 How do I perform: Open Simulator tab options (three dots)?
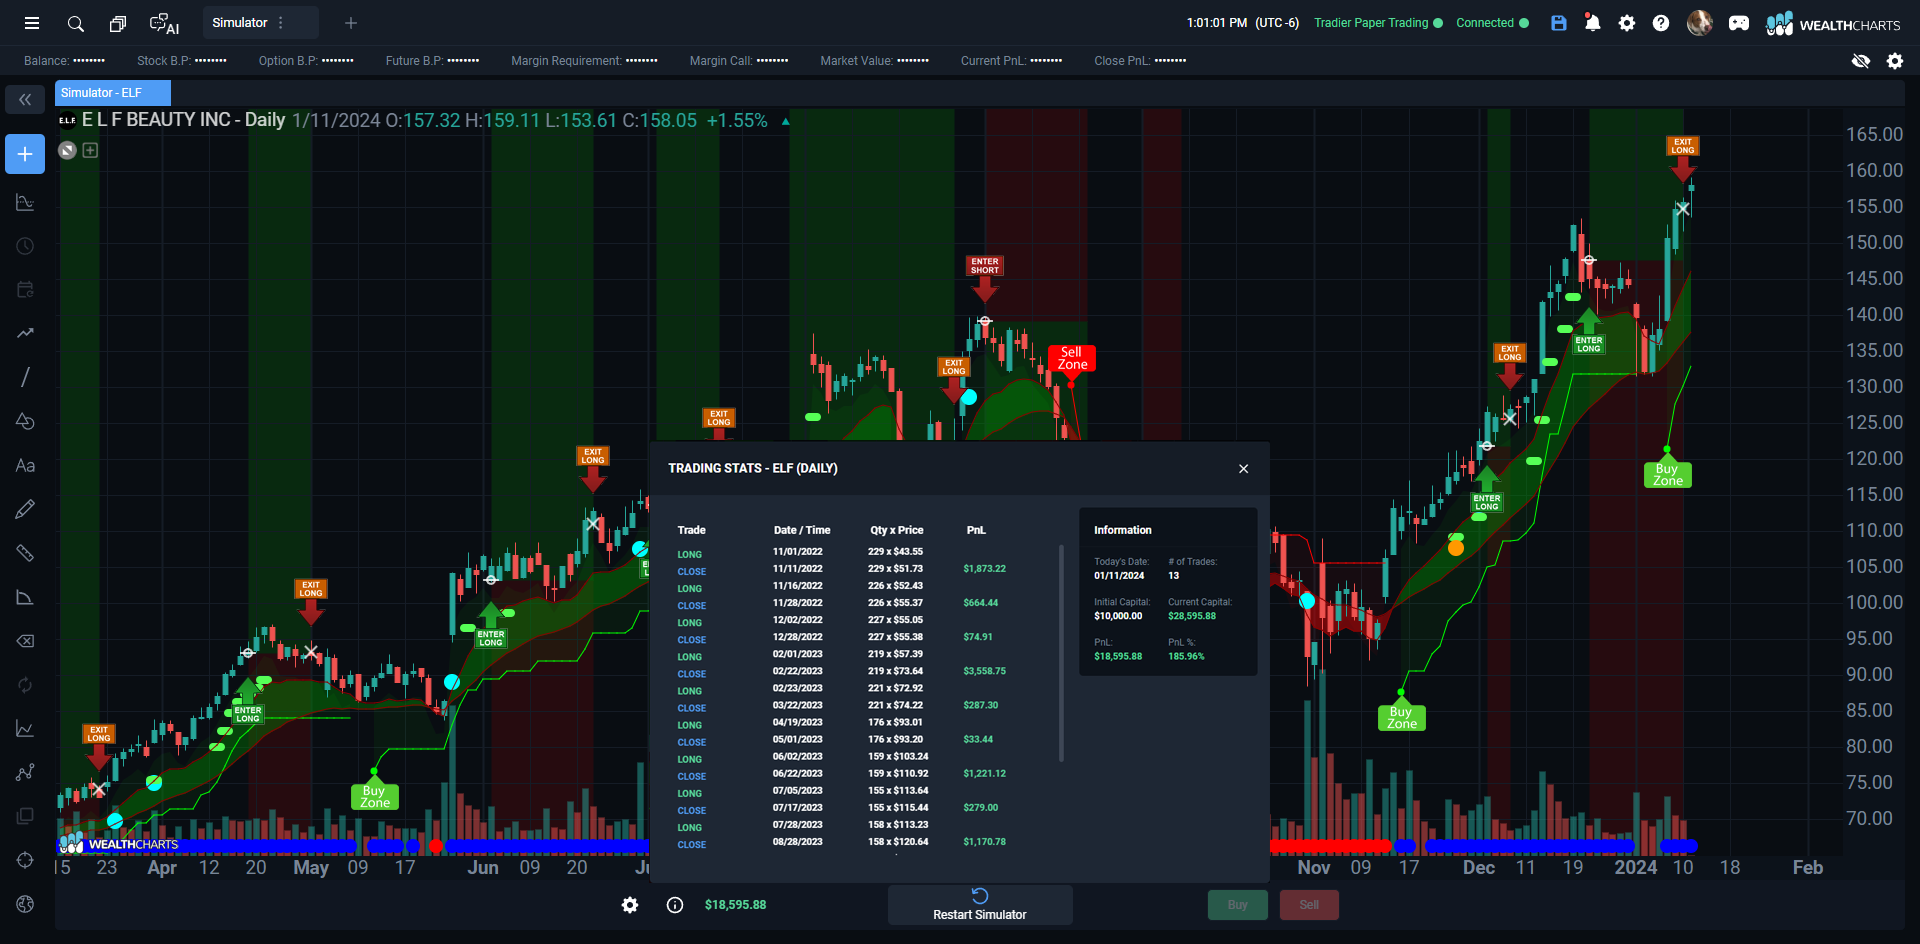point(281,23)
